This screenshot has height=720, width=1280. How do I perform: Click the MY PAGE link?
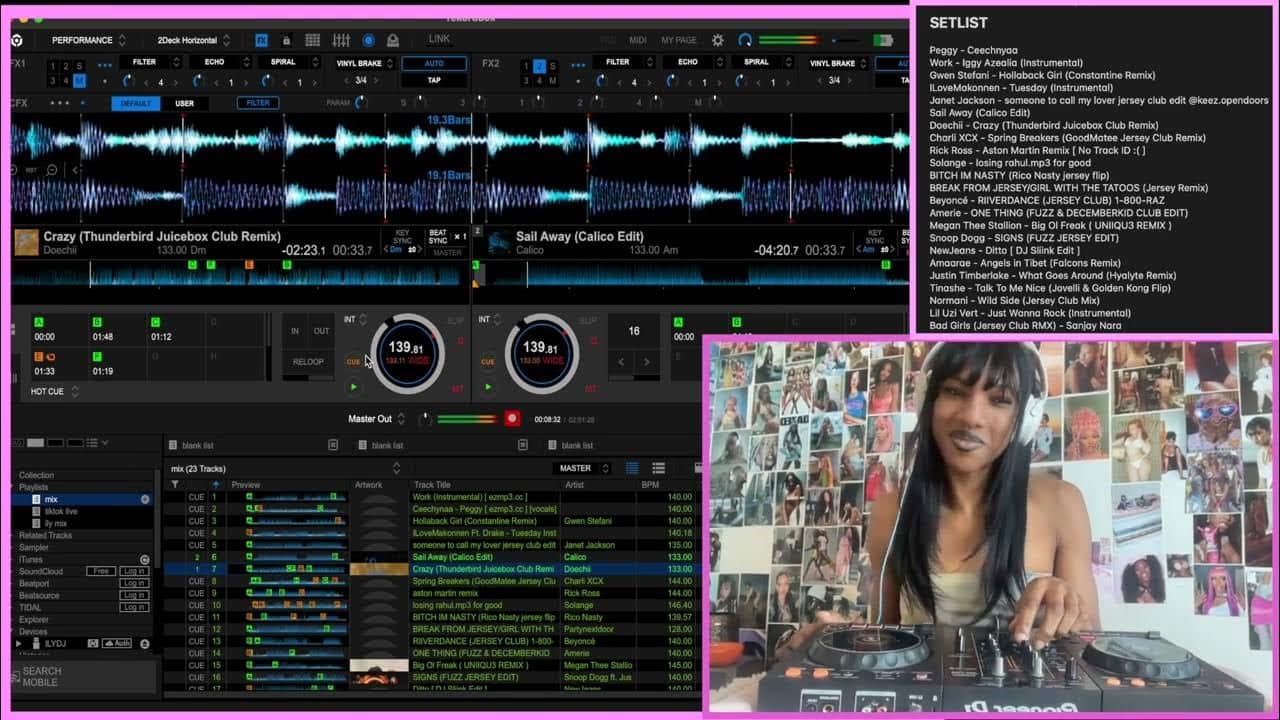679,41
